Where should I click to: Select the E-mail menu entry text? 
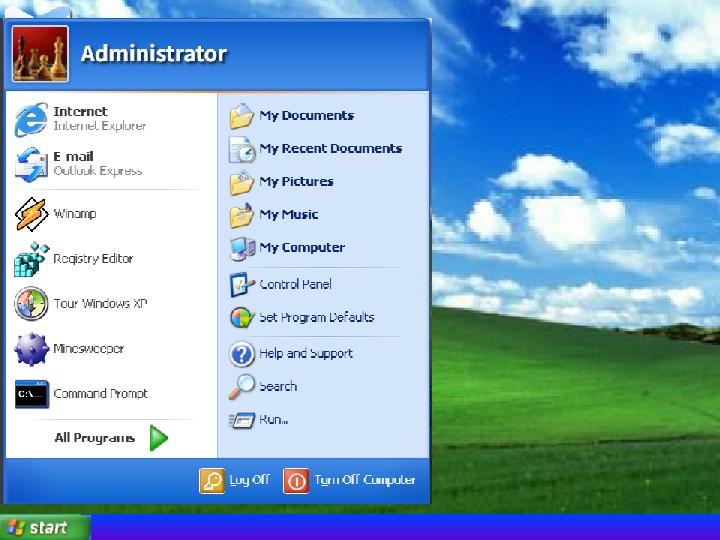[73, 157]
